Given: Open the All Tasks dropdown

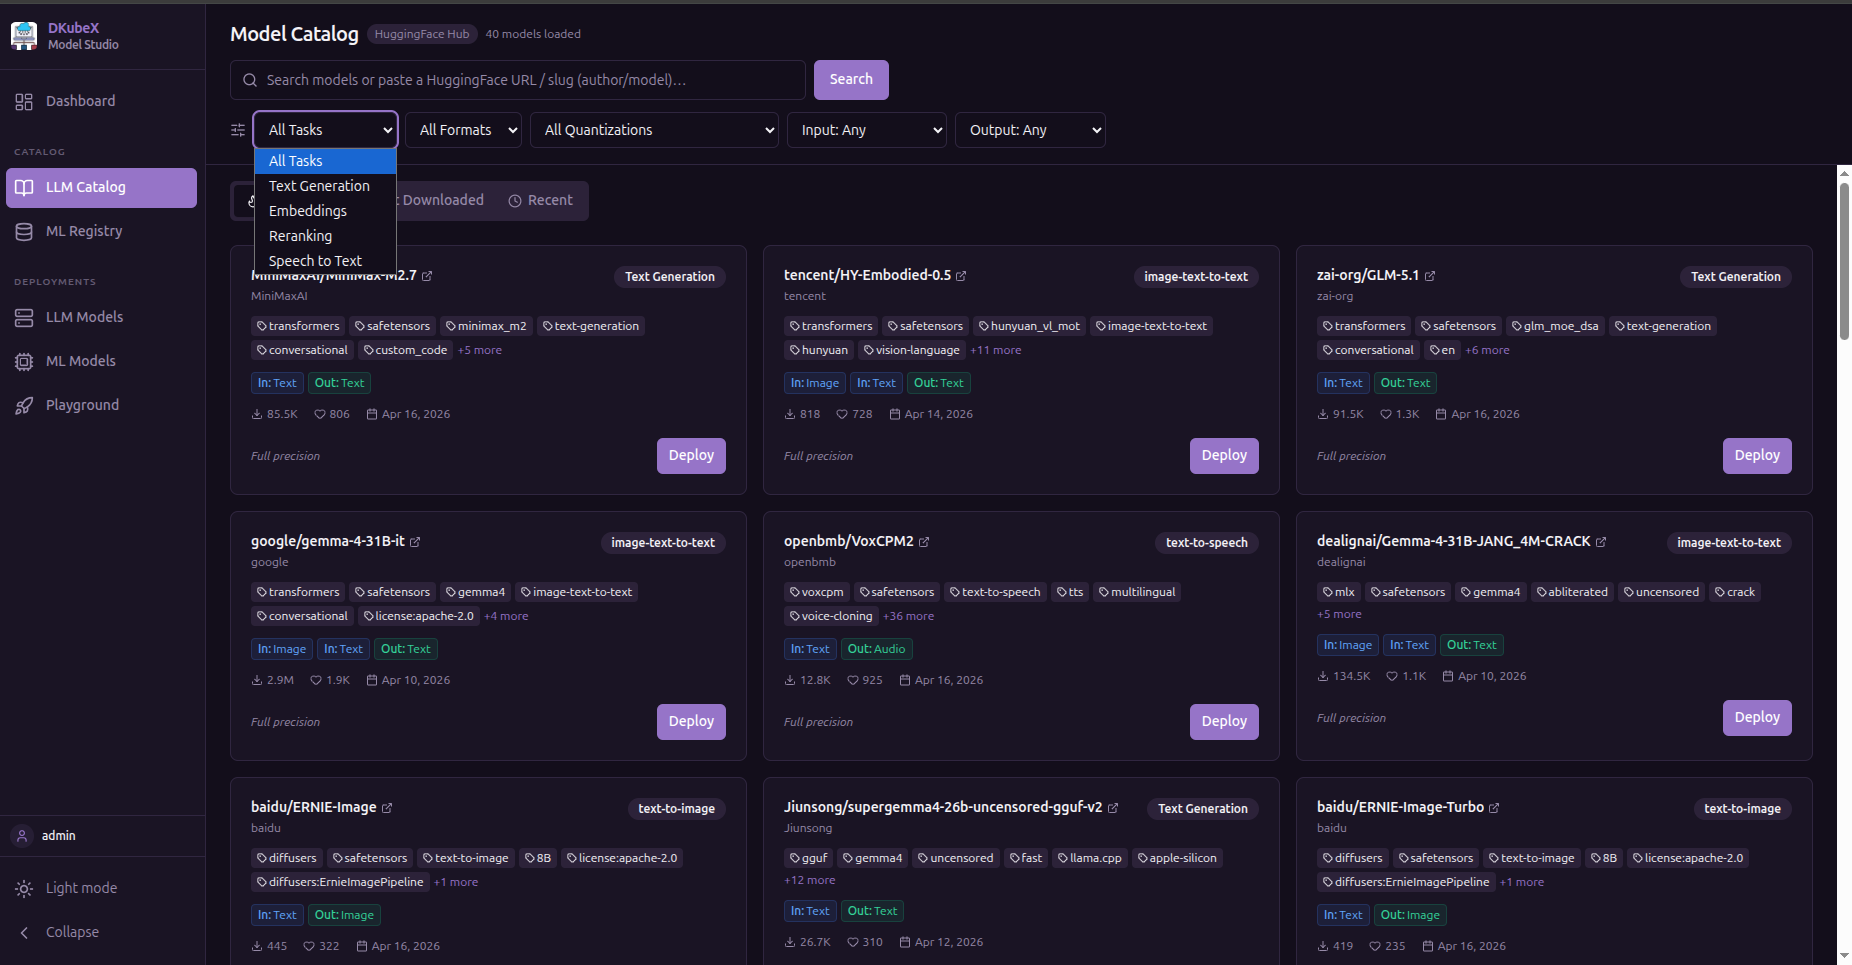Looking at the screenshot, I should pos(326,130).
